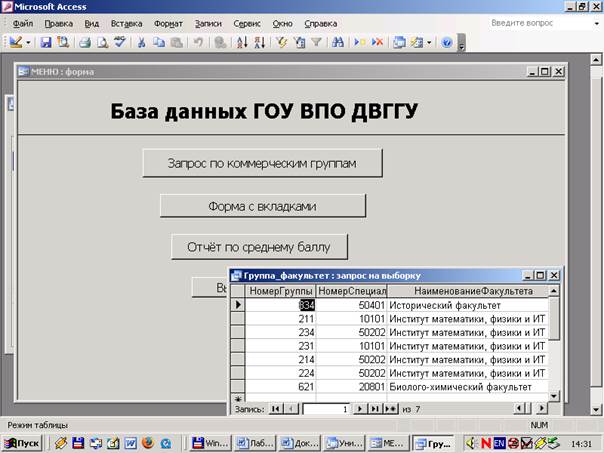Open the Вставка menu
This screenshot has height=453, width=604.
pyautogui.click(x=126, y=23)
